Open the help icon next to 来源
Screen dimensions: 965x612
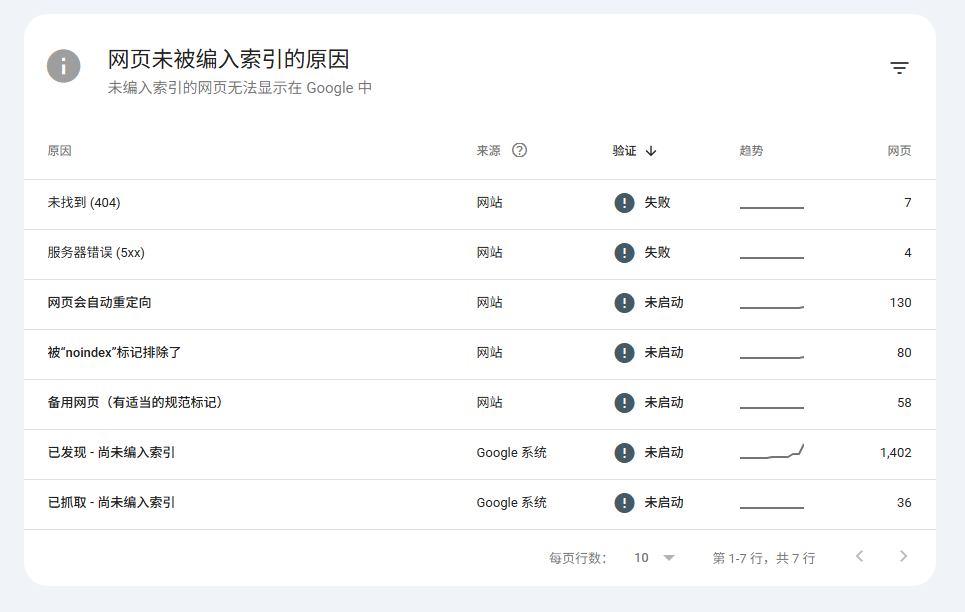click(x=519, y=150)
